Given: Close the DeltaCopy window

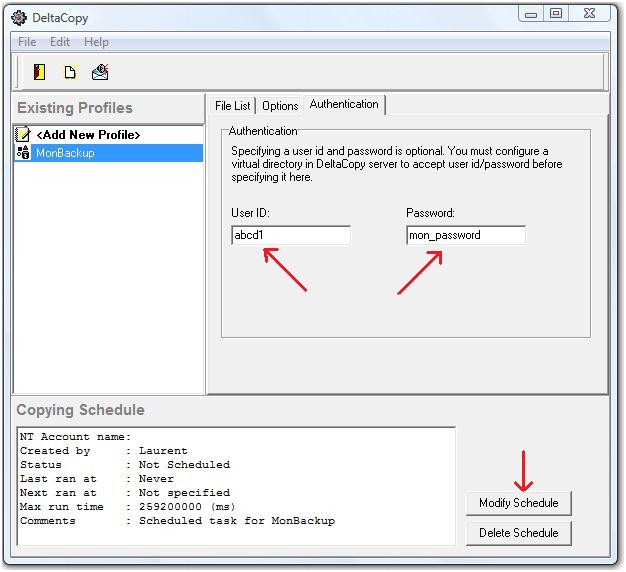Looking at the screenshot, I should (589, 14).
